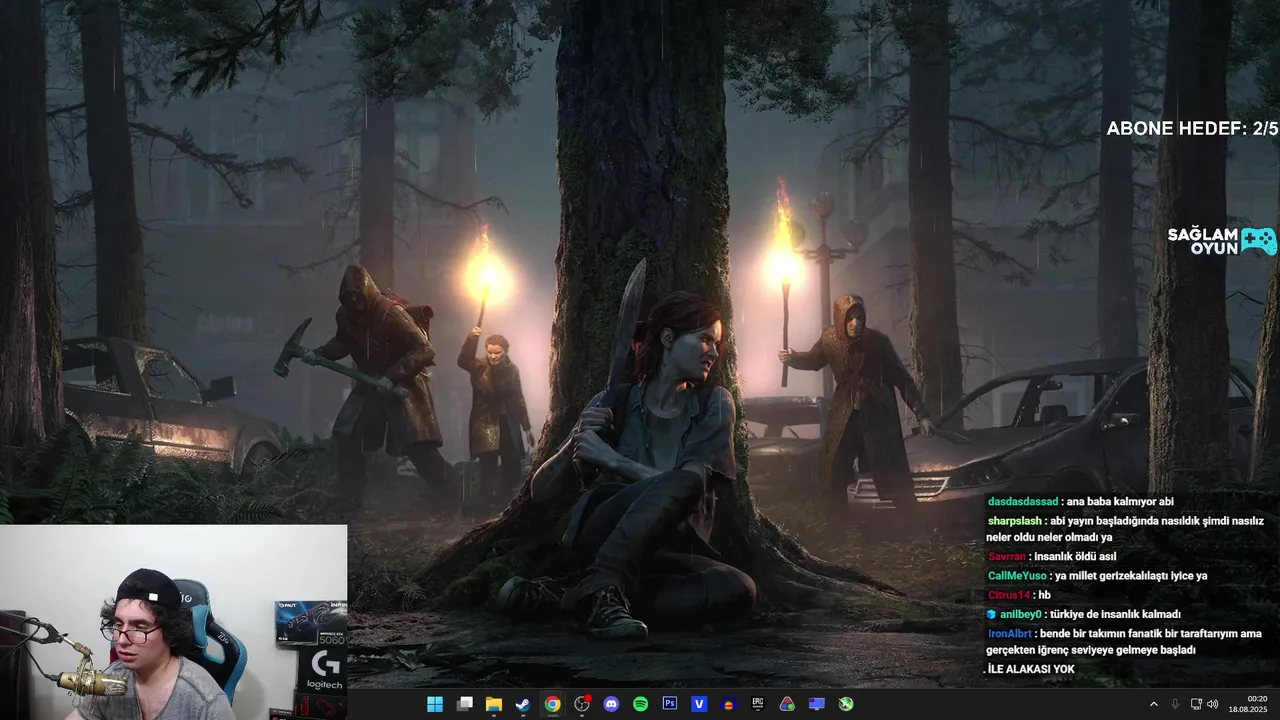Open the green circular app at the taskbar's end
Viewport: 1280px width, 720px height.
tap(846, 704)
